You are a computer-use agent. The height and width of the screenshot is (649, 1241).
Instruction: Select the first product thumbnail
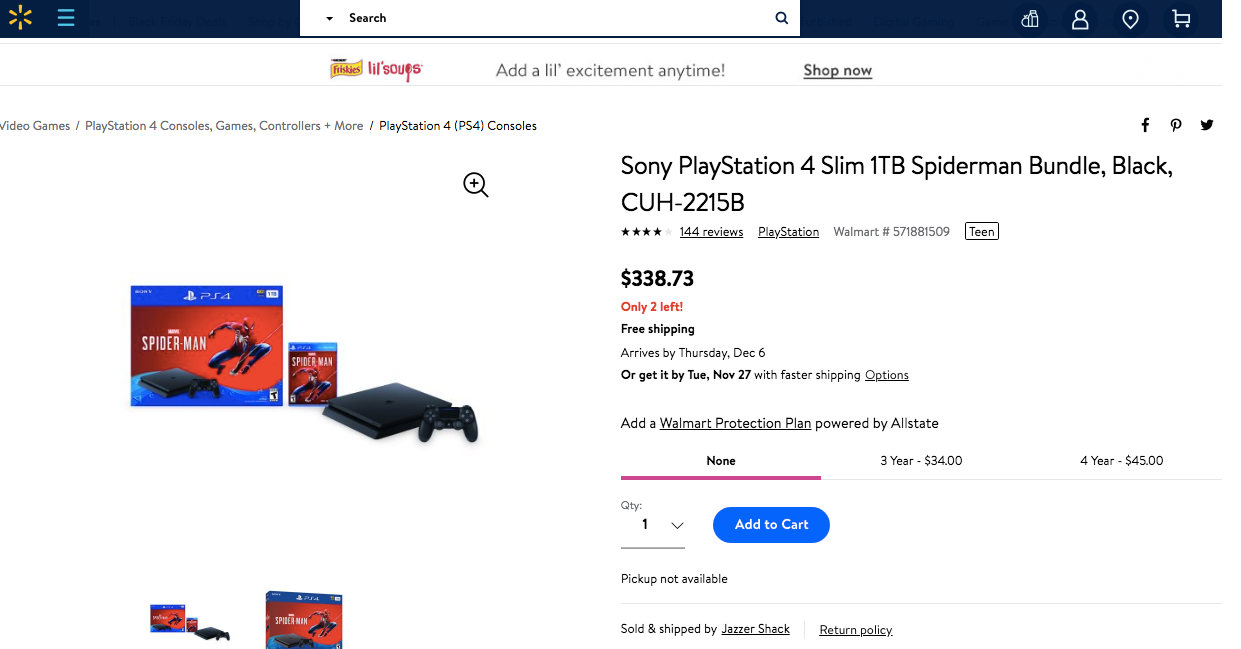189,622
